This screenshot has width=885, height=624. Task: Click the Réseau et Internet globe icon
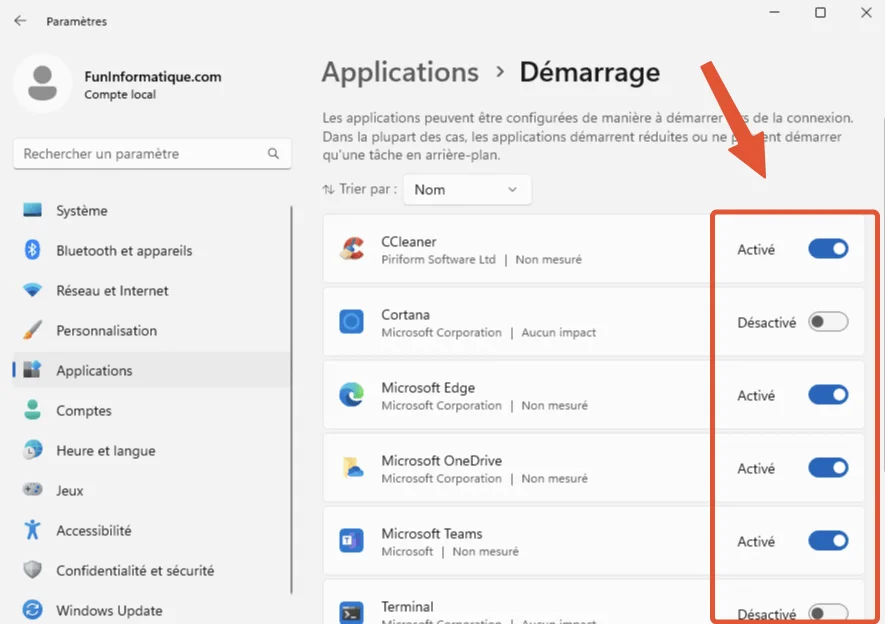pyautogui.click(x=30, y=290)
